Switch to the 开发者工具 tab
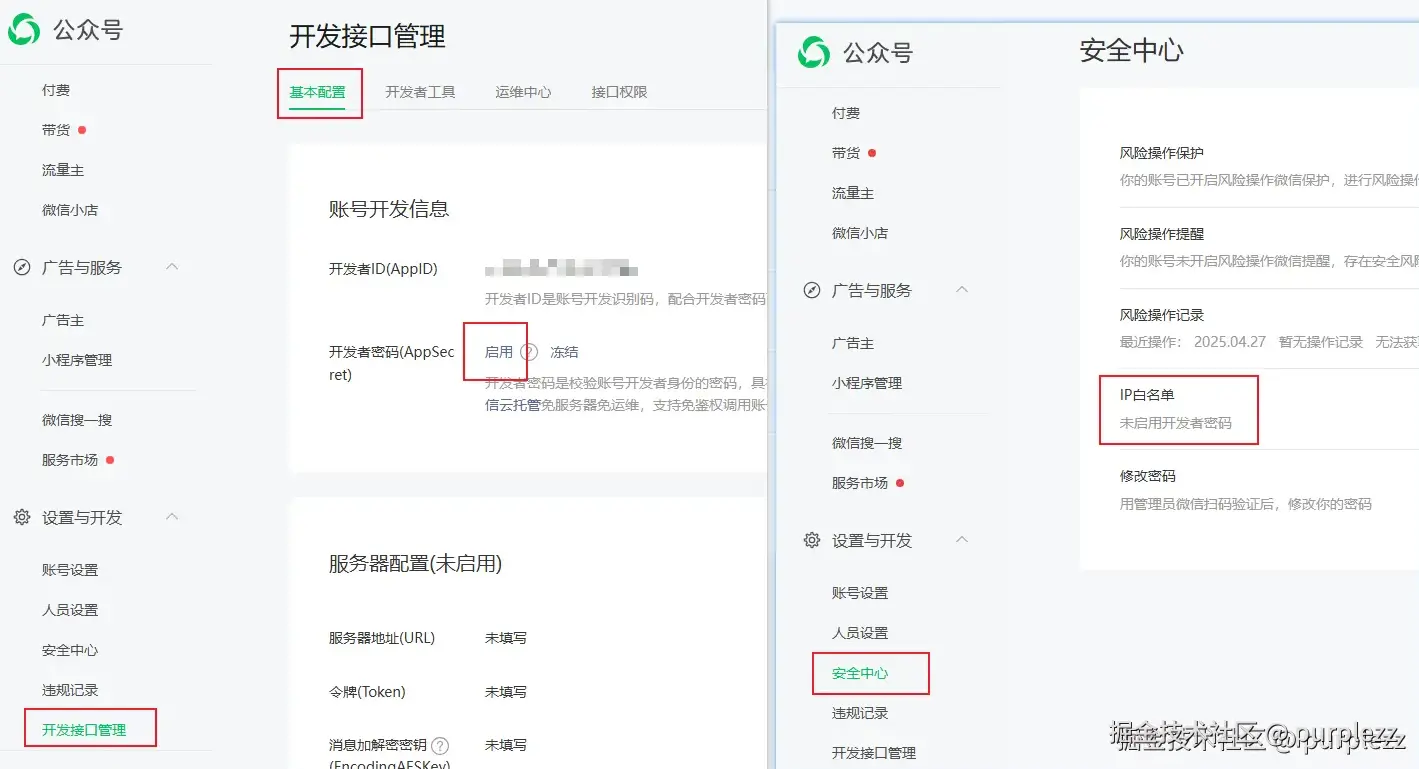Image resolution: width=1419 pixels, height=769 pixels. 420,92
